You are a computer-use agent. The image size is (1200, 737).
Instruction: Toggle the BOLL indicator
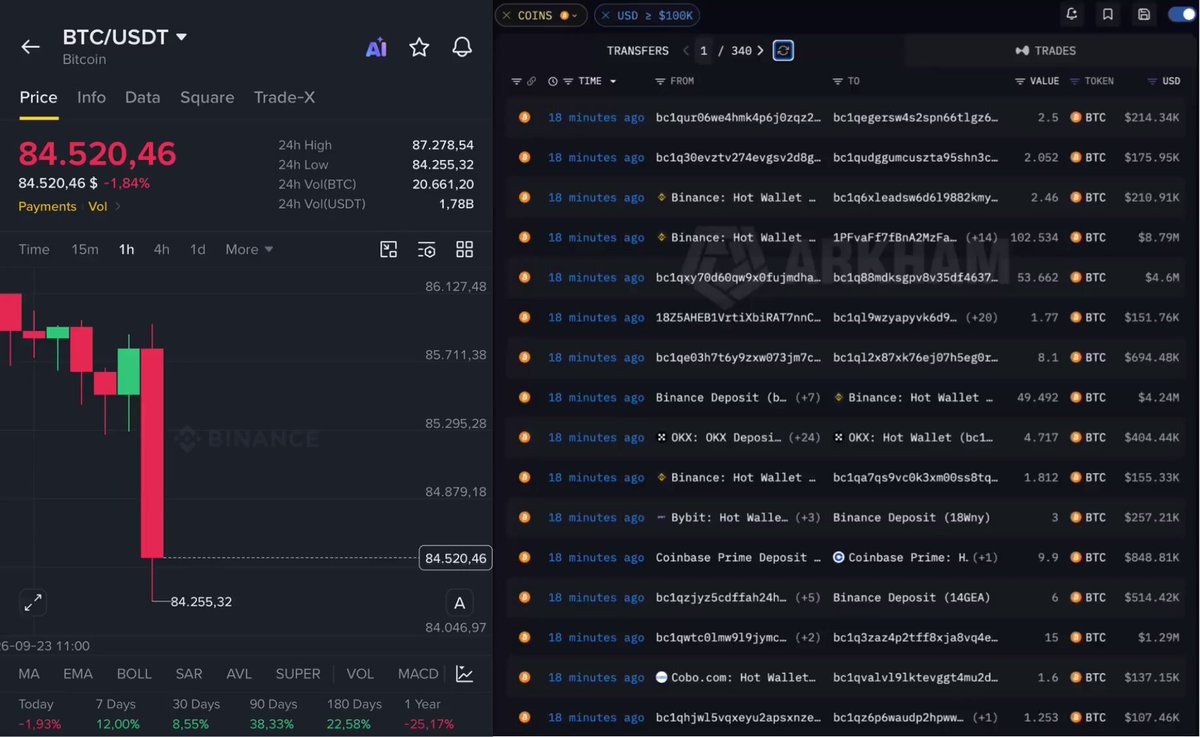pos(134,674)
